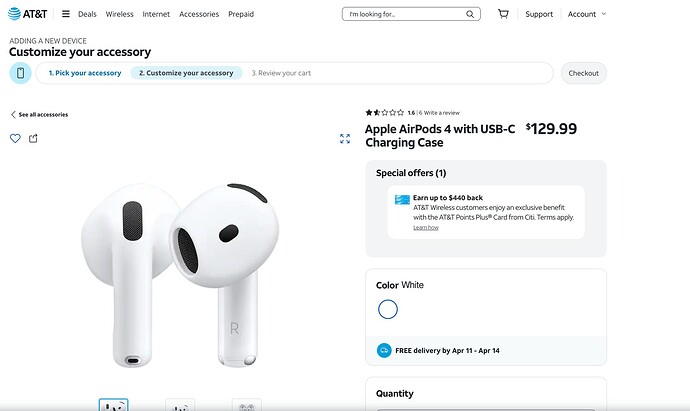
Task: Open the shopping cart
Action: click(x=503, y=14)
